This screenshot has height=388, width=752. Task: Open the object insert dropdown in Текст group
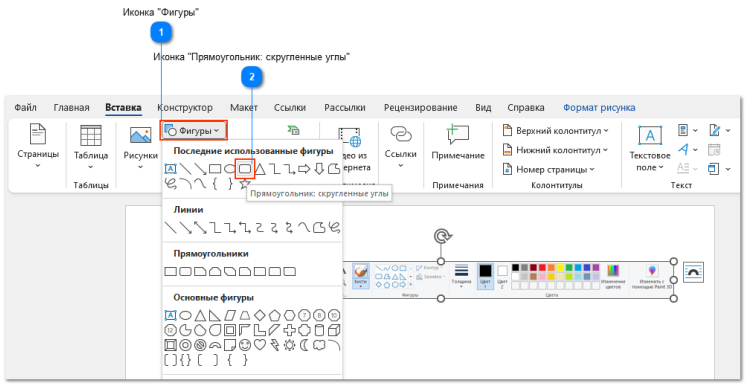click(720, 169)
